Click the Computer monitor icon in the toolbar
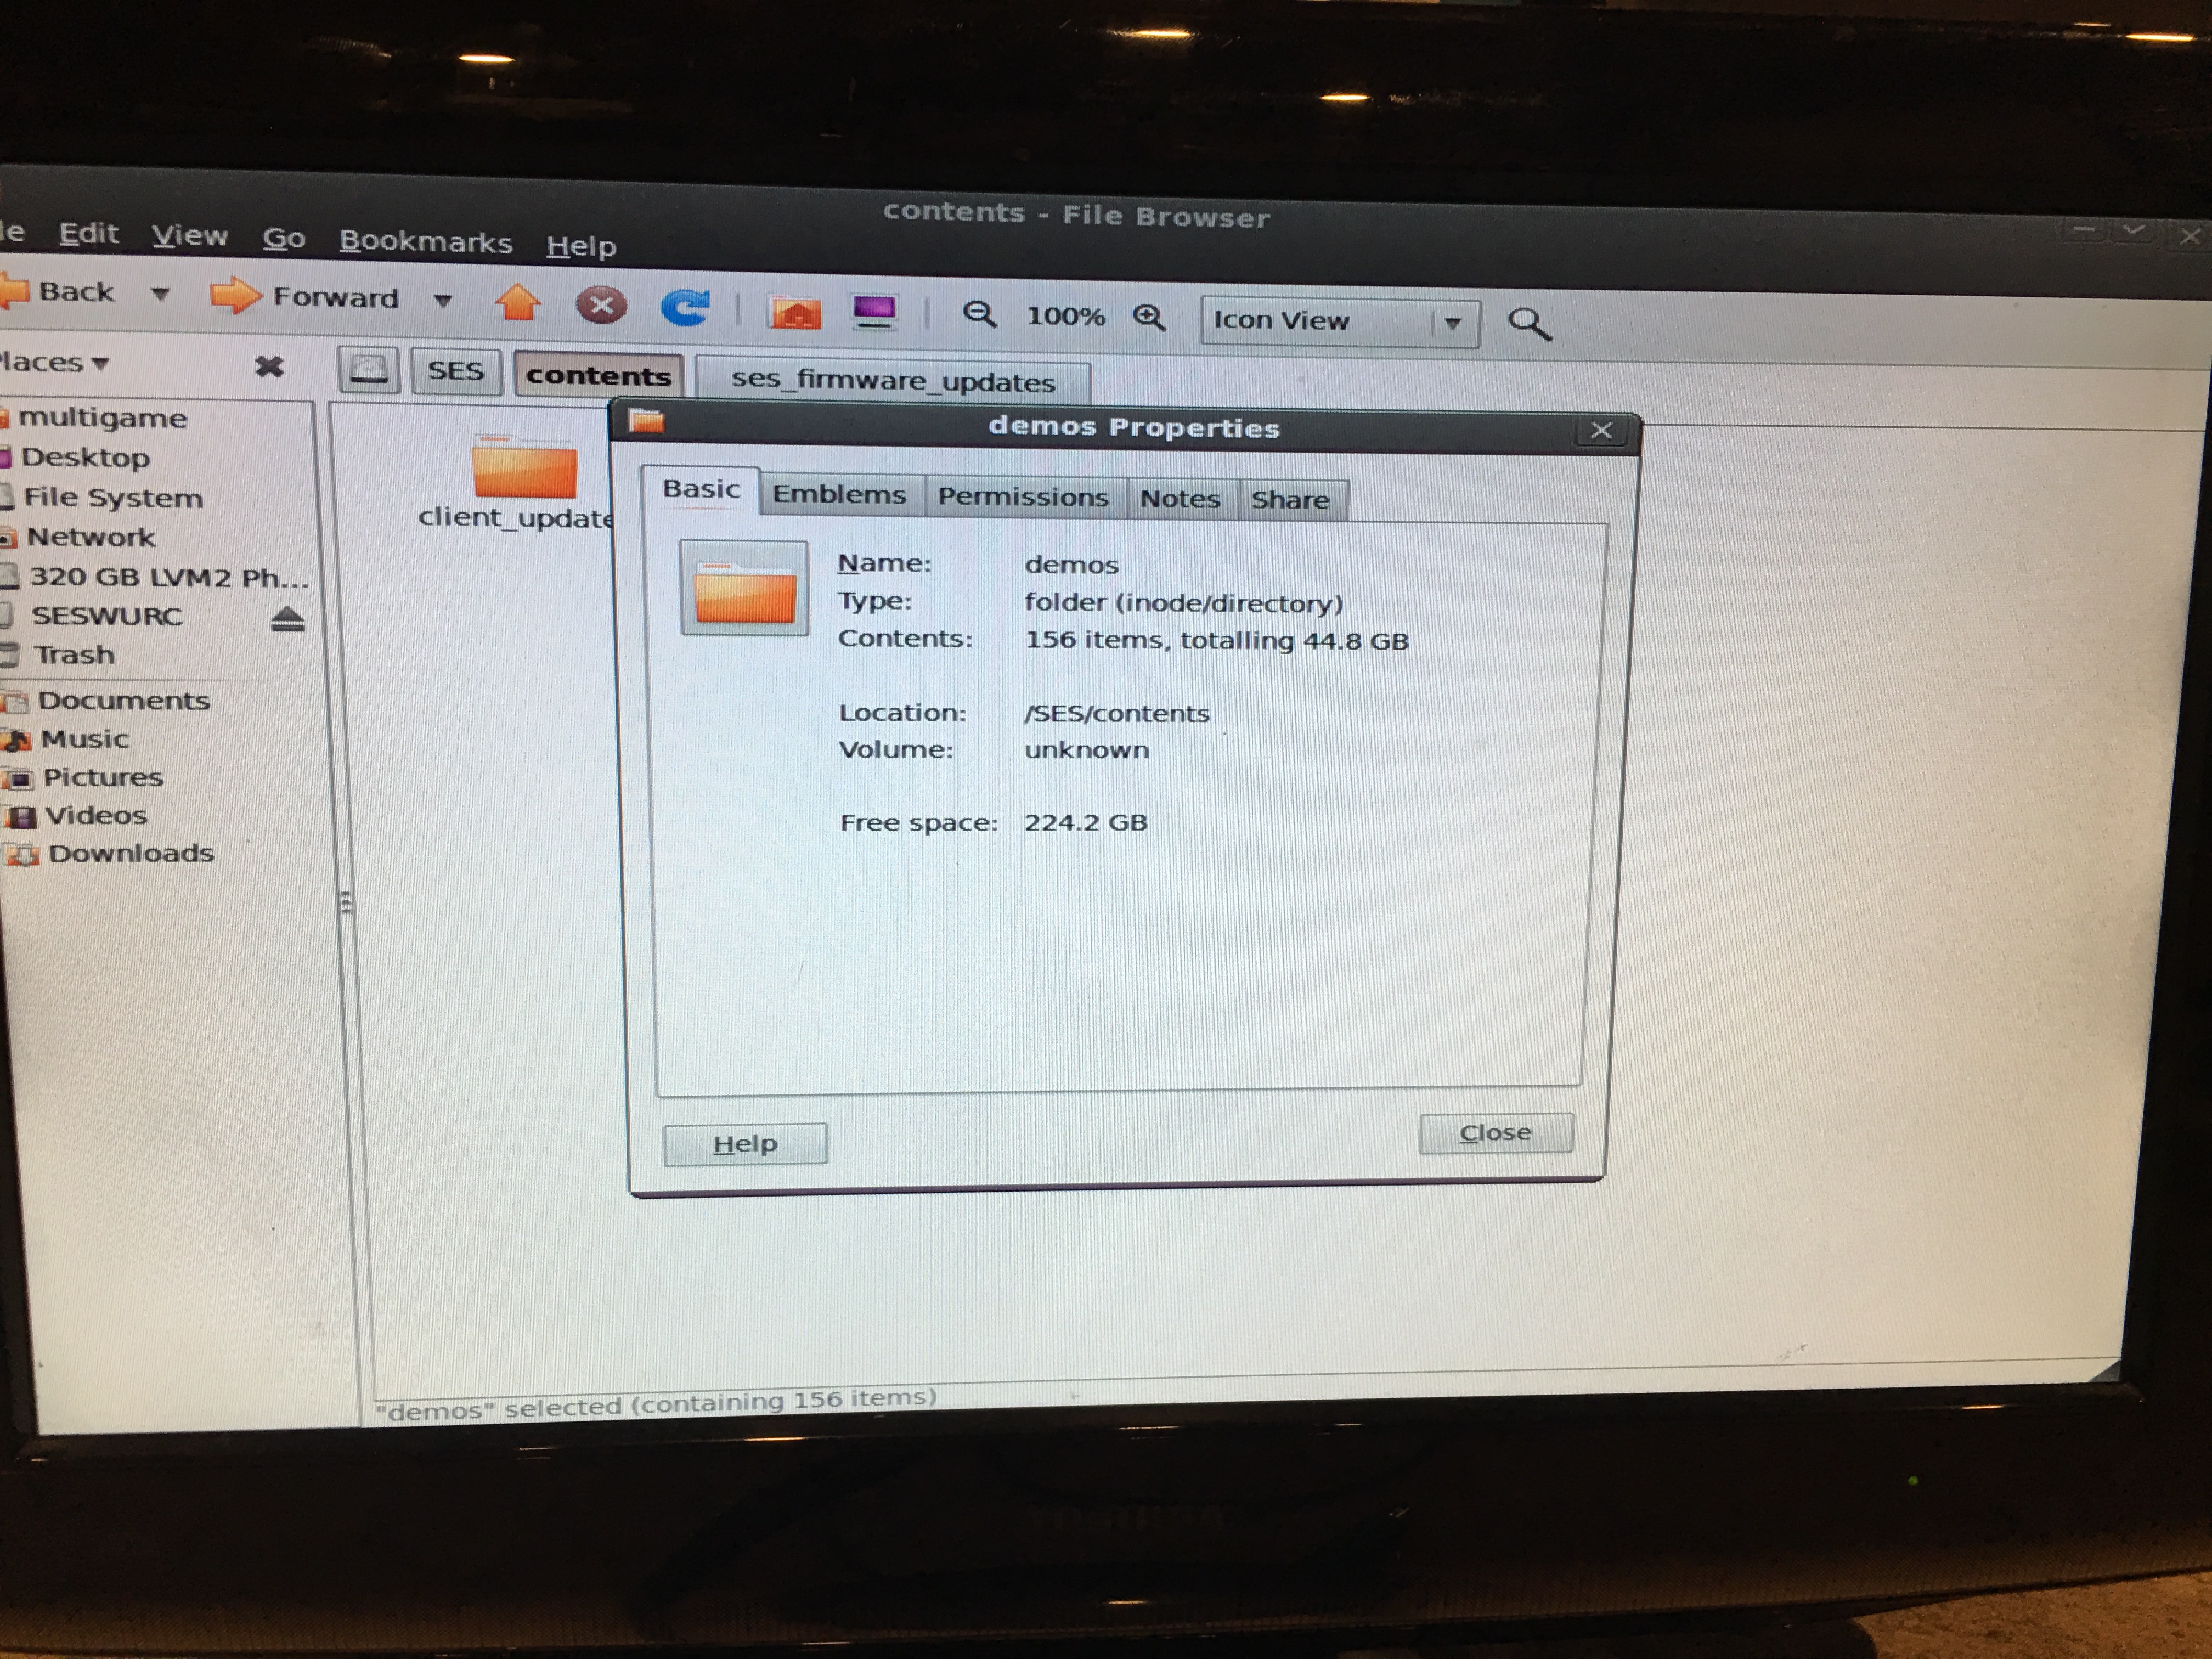The image size is (2212, 1659). click(x=874, y=313)
